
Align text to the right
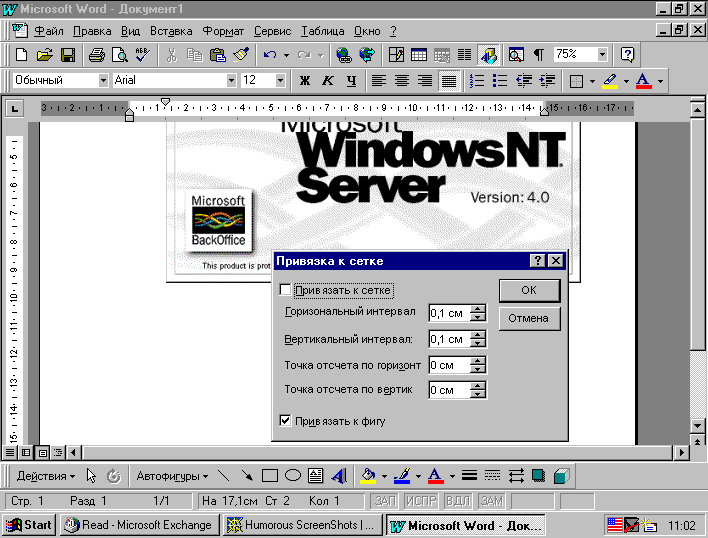(x=425, y=81)
